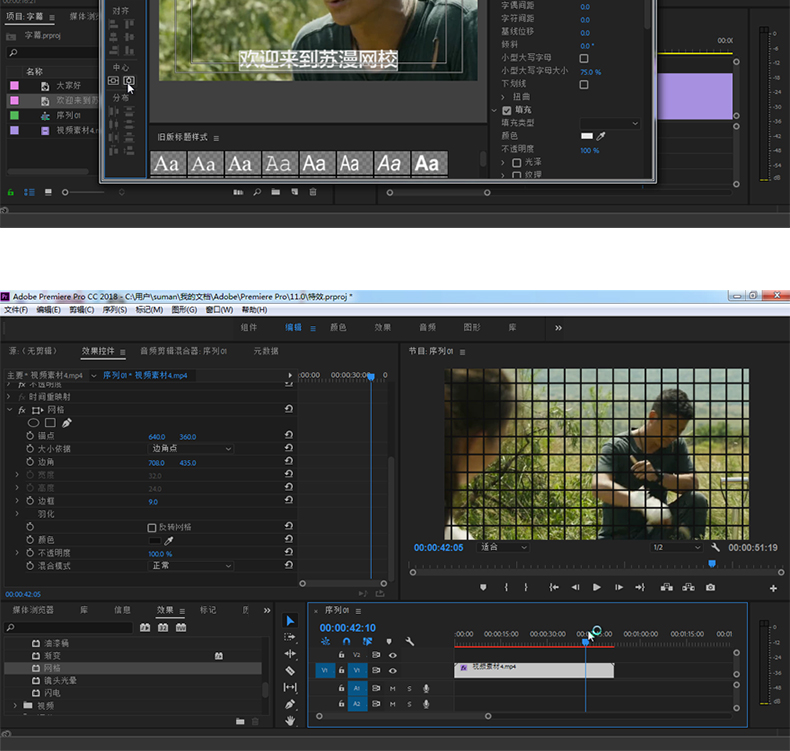Reset the 边框 parameter
This screenshot has width=790, height=751.
click(x=289, y=500)
